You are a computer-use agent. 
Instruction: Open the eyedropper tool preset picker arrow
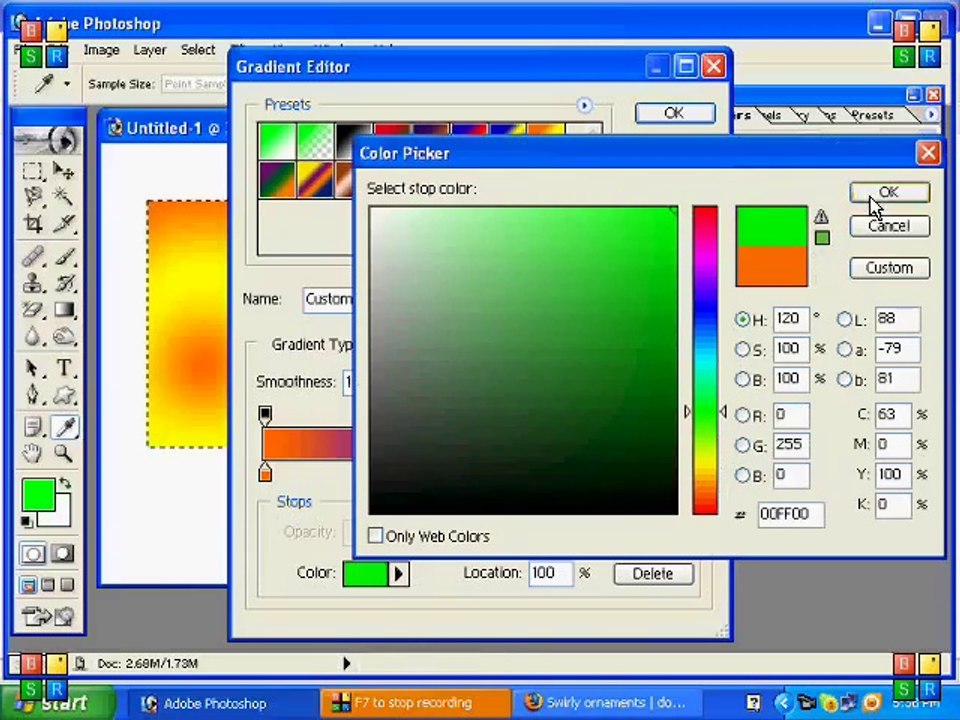tap(67, 84)
